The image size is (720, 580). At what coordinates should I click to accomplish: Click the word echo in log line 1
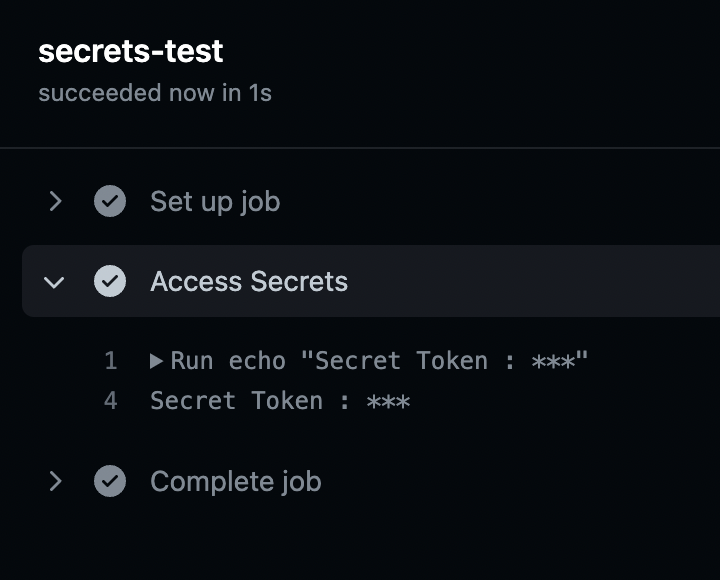(x=257, y=361)
